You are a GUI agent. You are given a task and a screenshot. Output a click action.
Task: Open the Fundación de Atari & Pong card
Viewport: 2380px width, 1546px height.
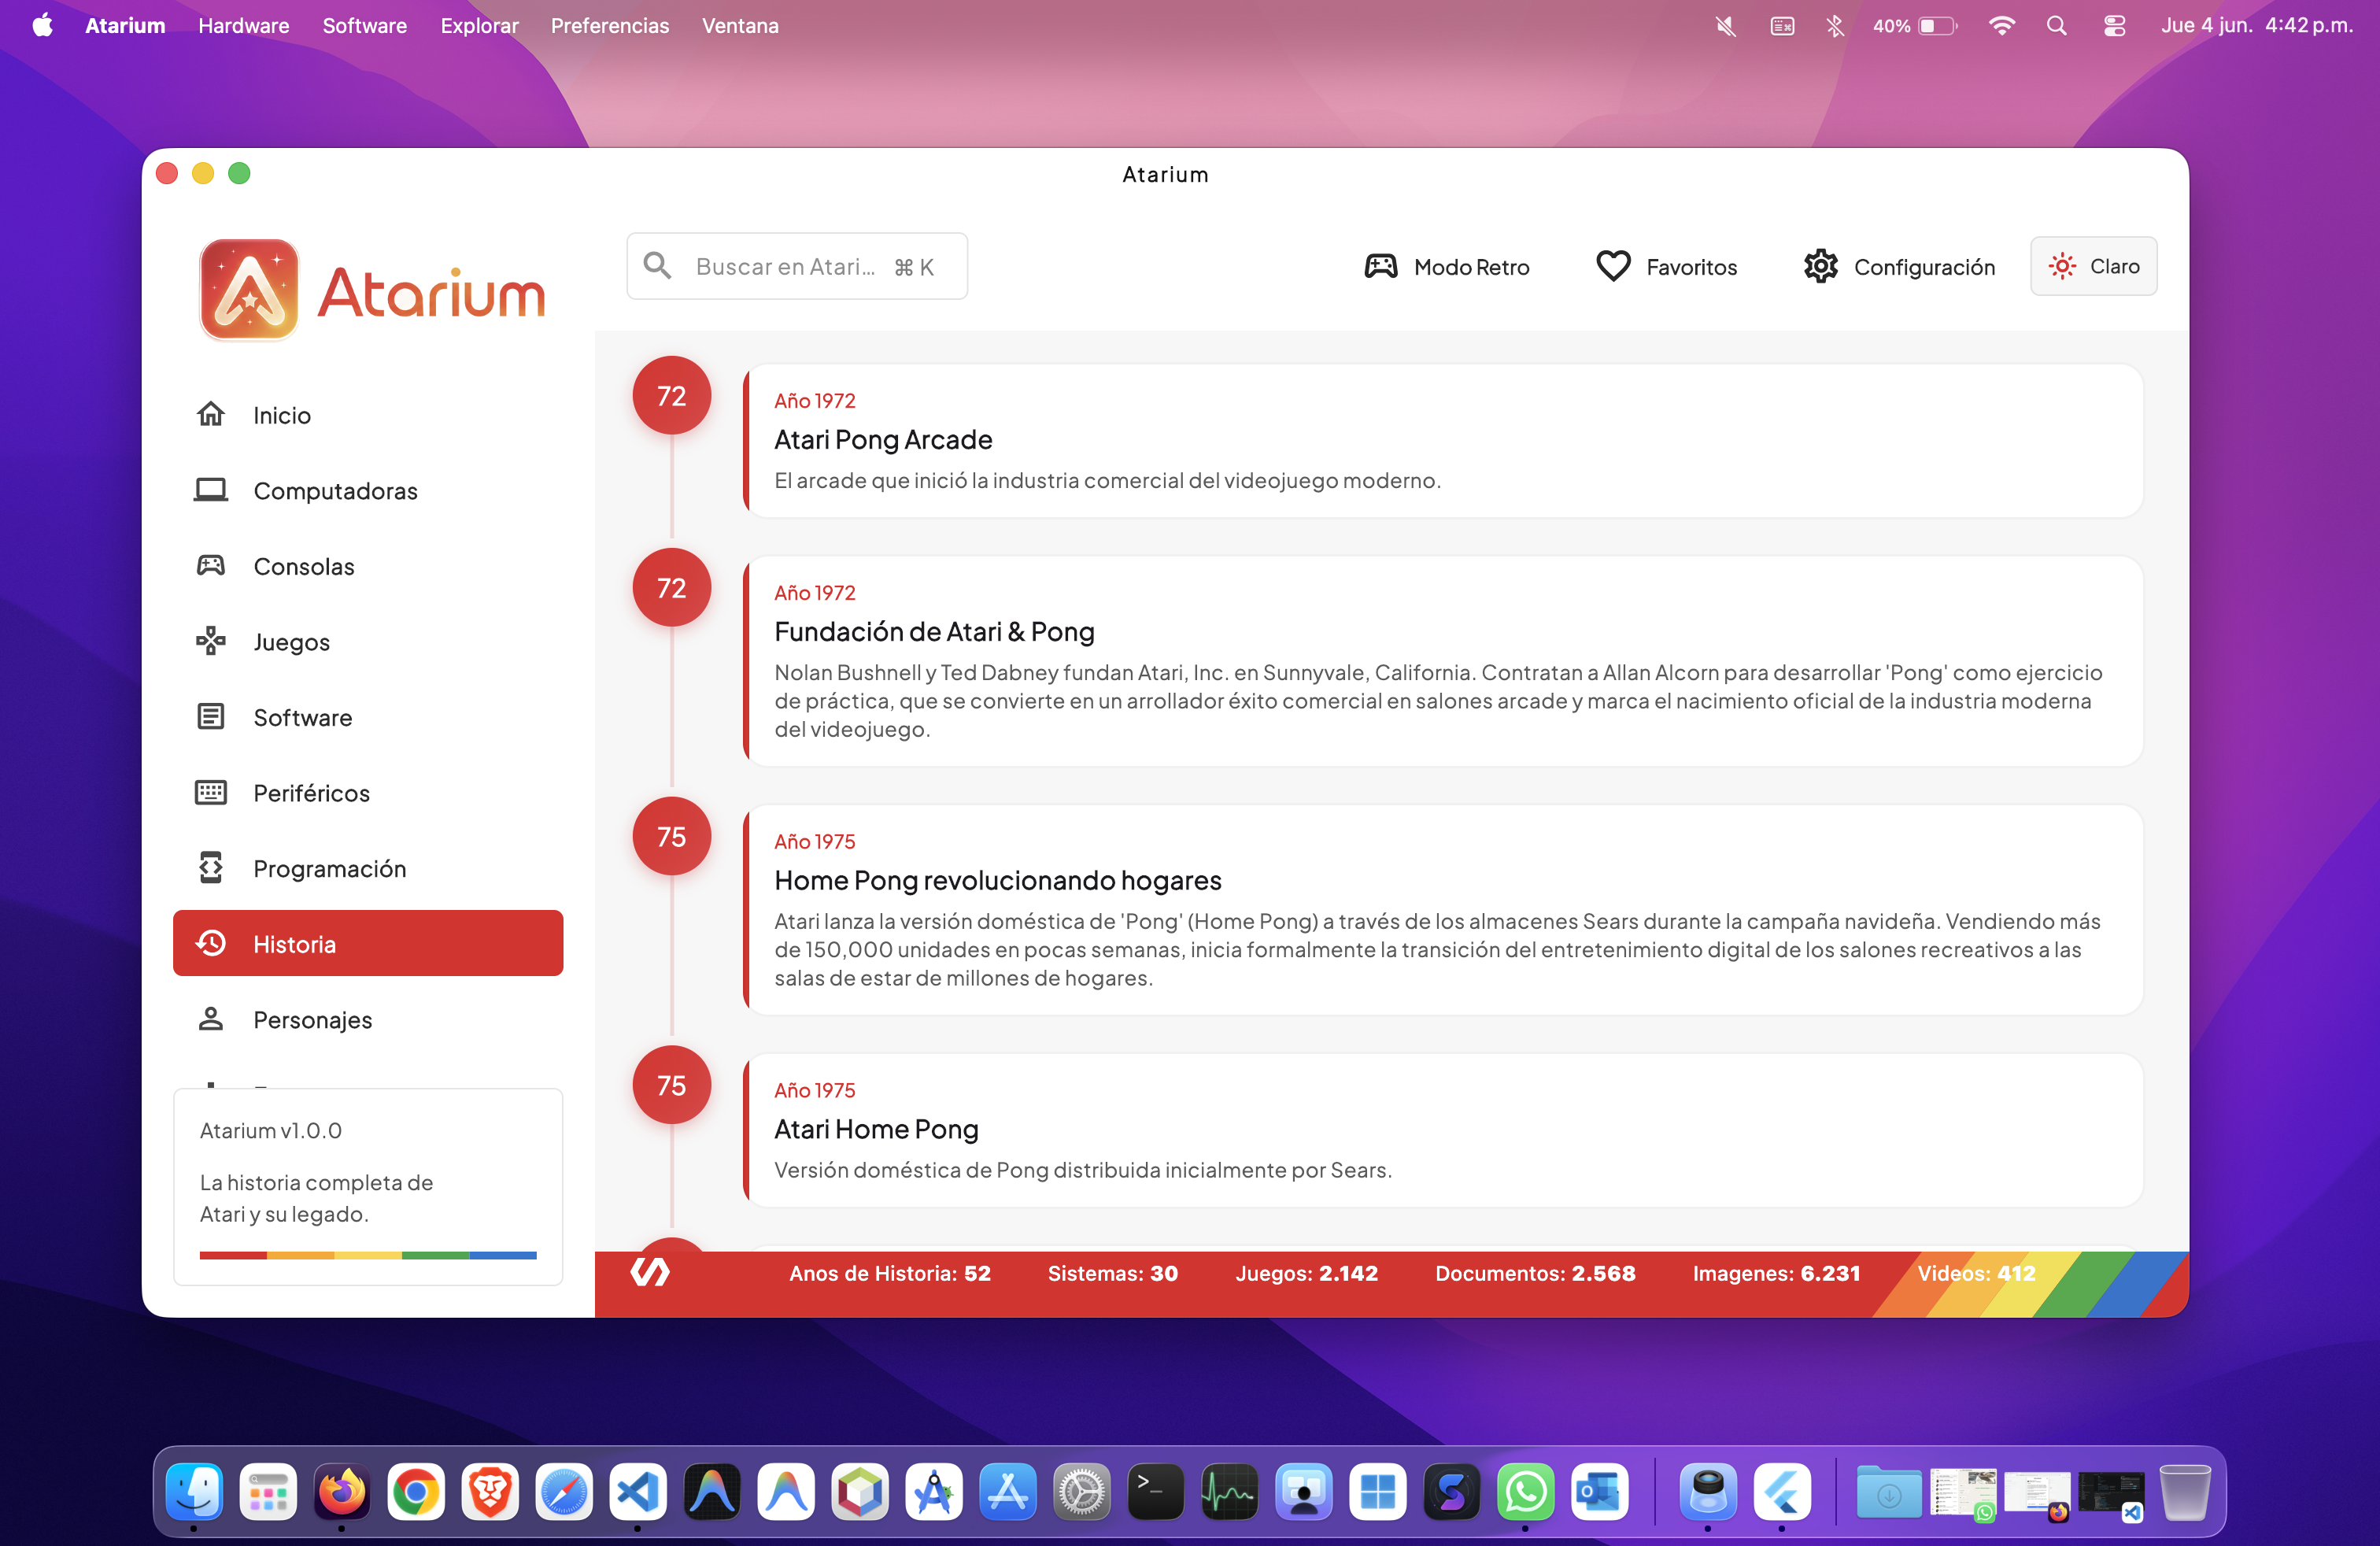[1443, 661]
